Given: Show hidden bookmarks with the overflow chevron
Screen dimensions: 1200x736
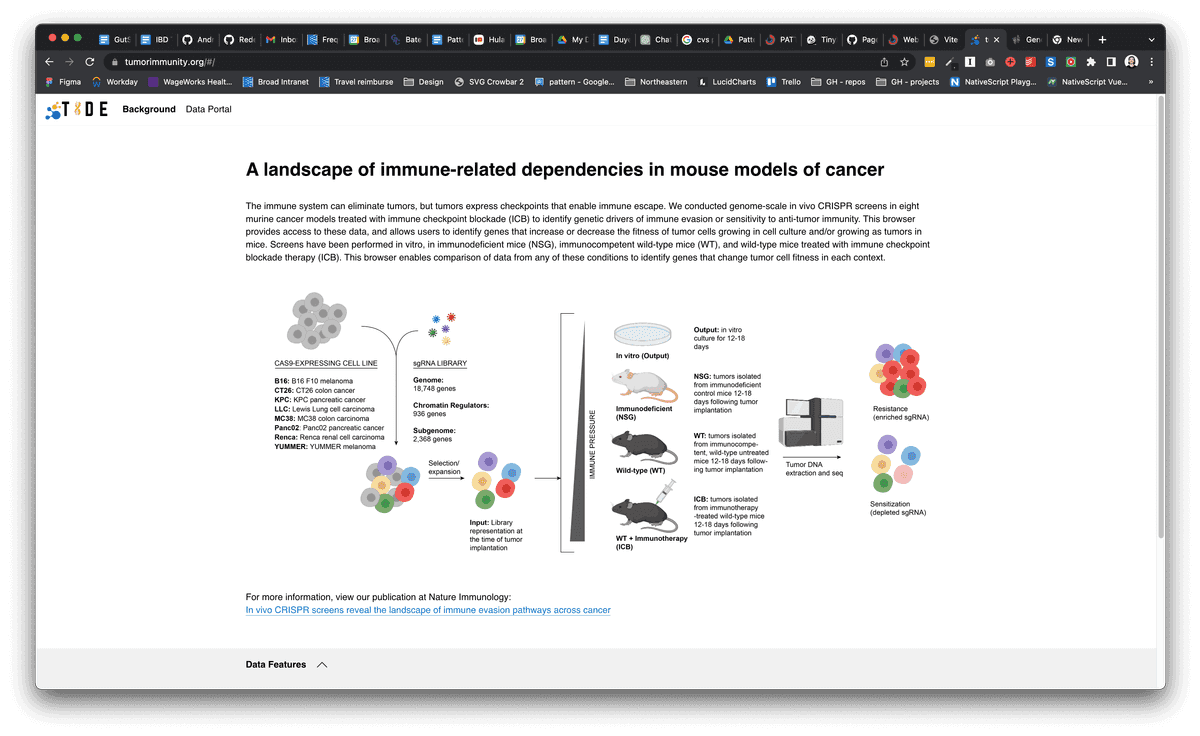Looking at the screenshot, I should pos(1151,82).
